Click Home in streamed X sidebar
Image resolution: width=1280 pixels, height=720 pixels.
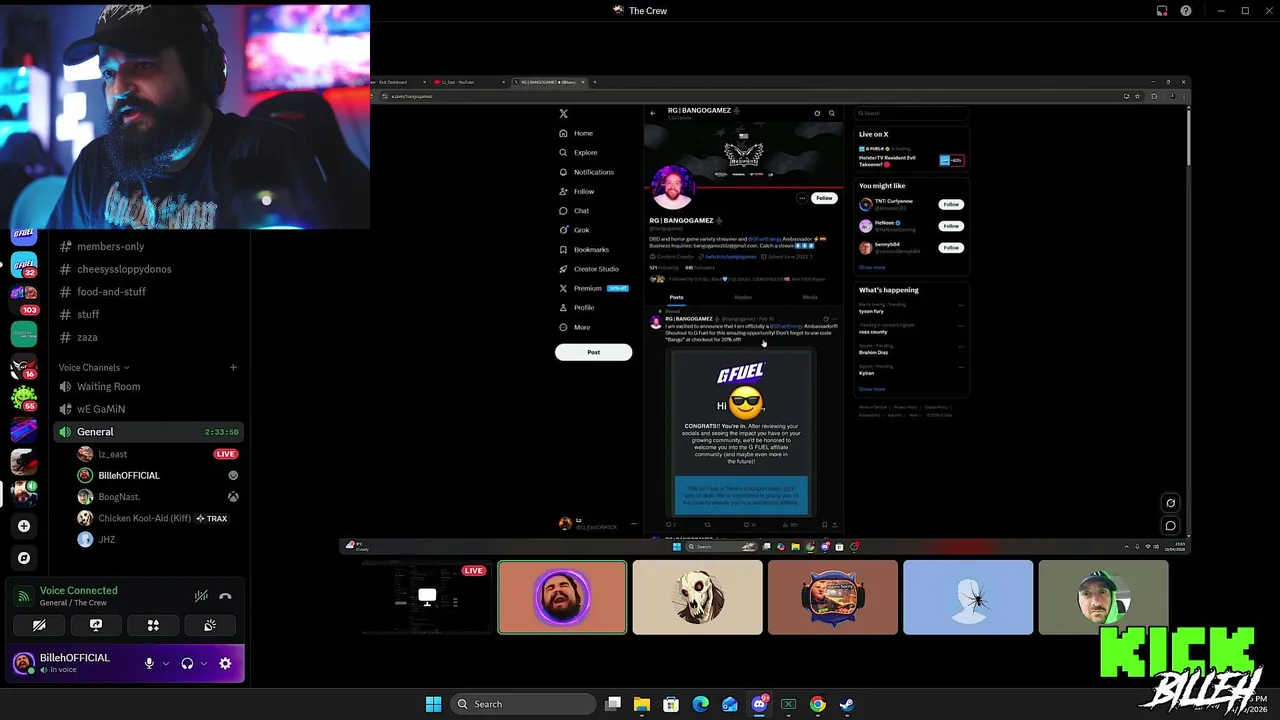coord(577,133)
